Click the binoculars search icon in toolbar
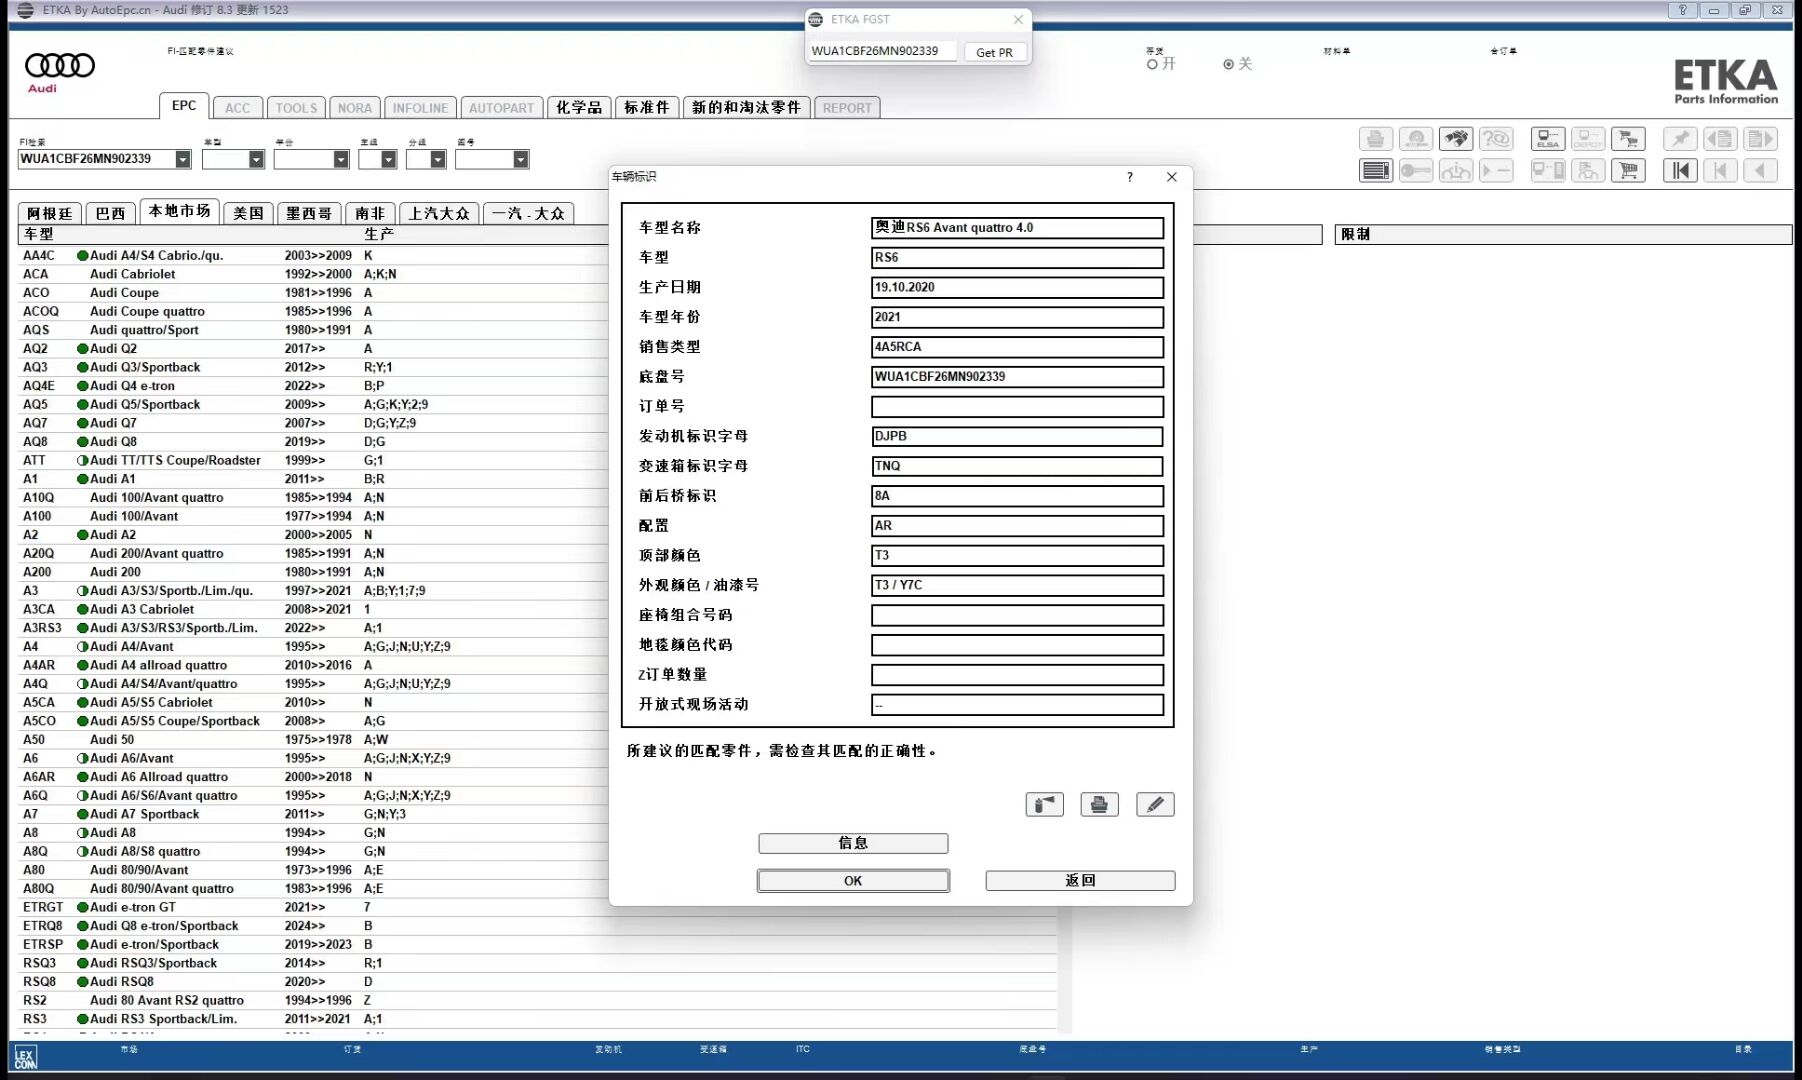 tap(1456, 139)
